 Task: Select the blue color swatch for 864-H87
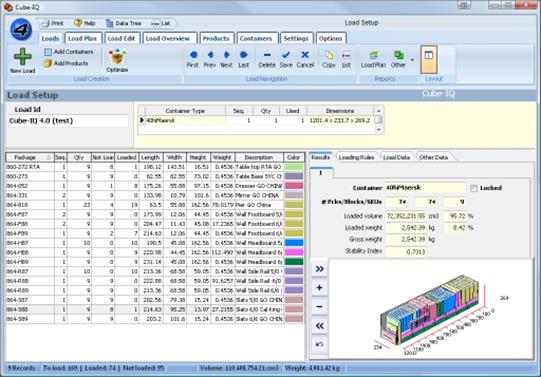pos(294,243)
